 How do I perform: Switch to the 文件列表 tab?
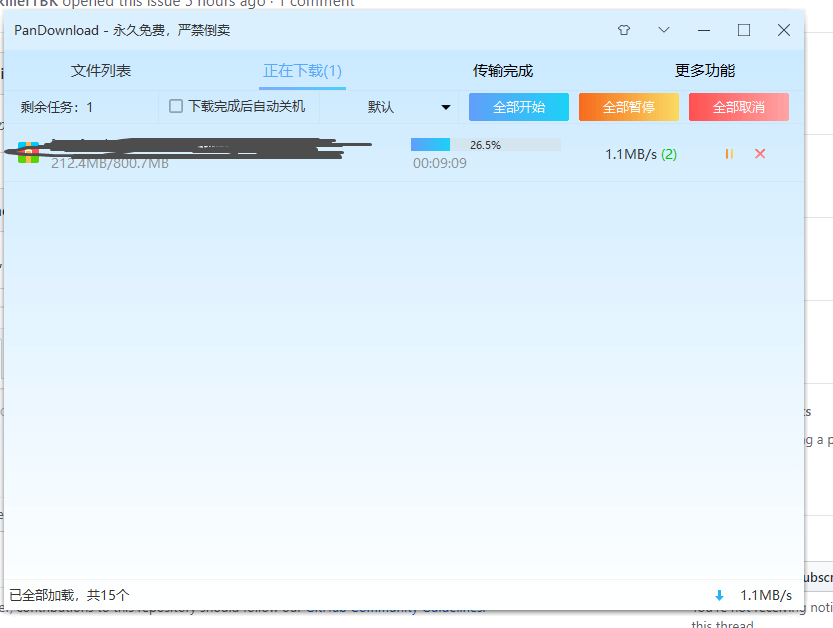click(100, 70)
